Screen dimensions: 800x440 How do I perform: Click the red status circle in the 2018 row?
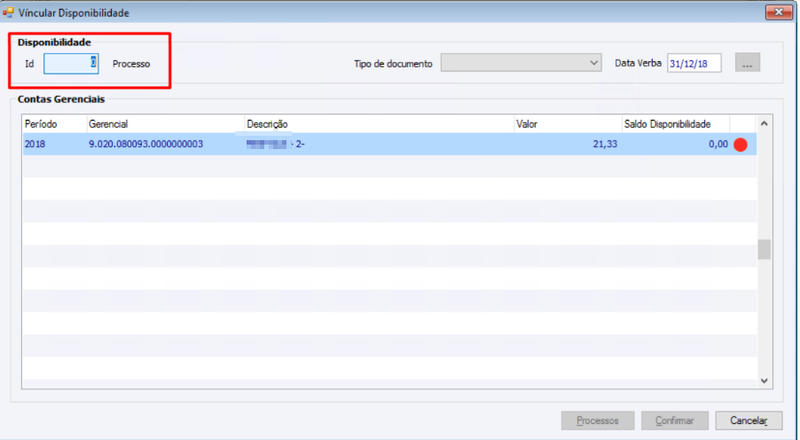pos(740,144)
